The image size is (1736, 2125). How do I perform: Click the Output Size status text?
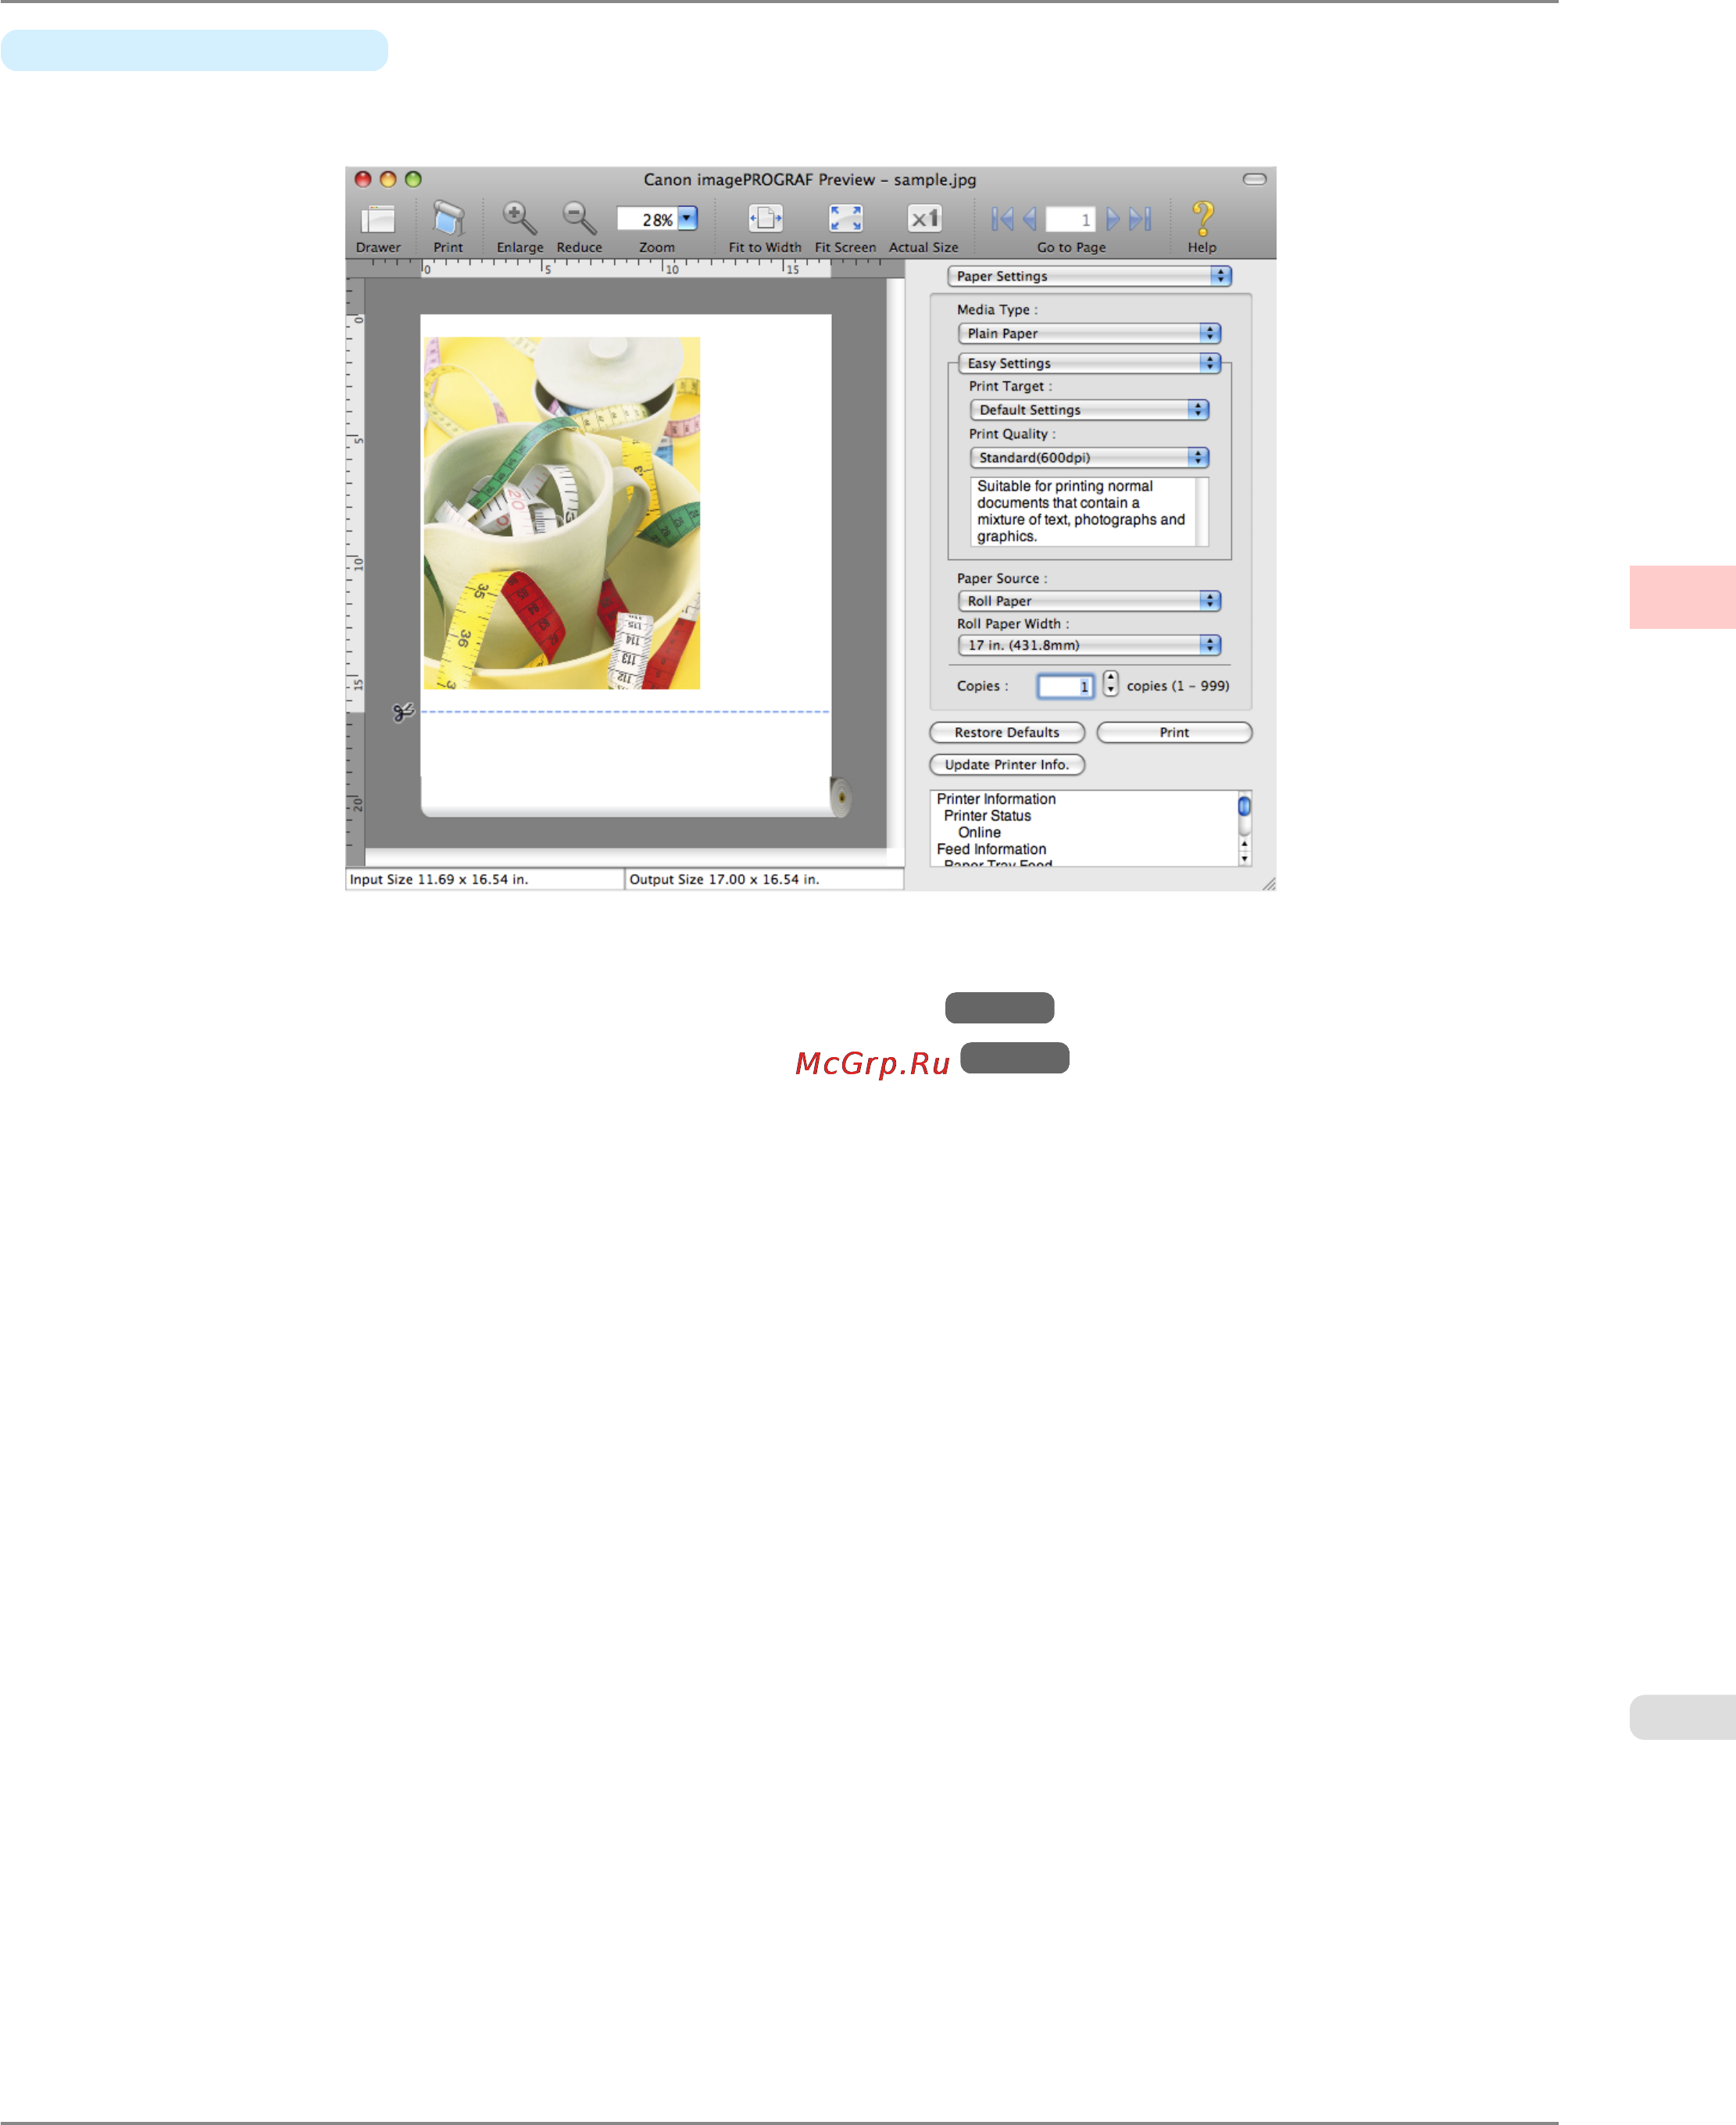(x=724, y=879)
